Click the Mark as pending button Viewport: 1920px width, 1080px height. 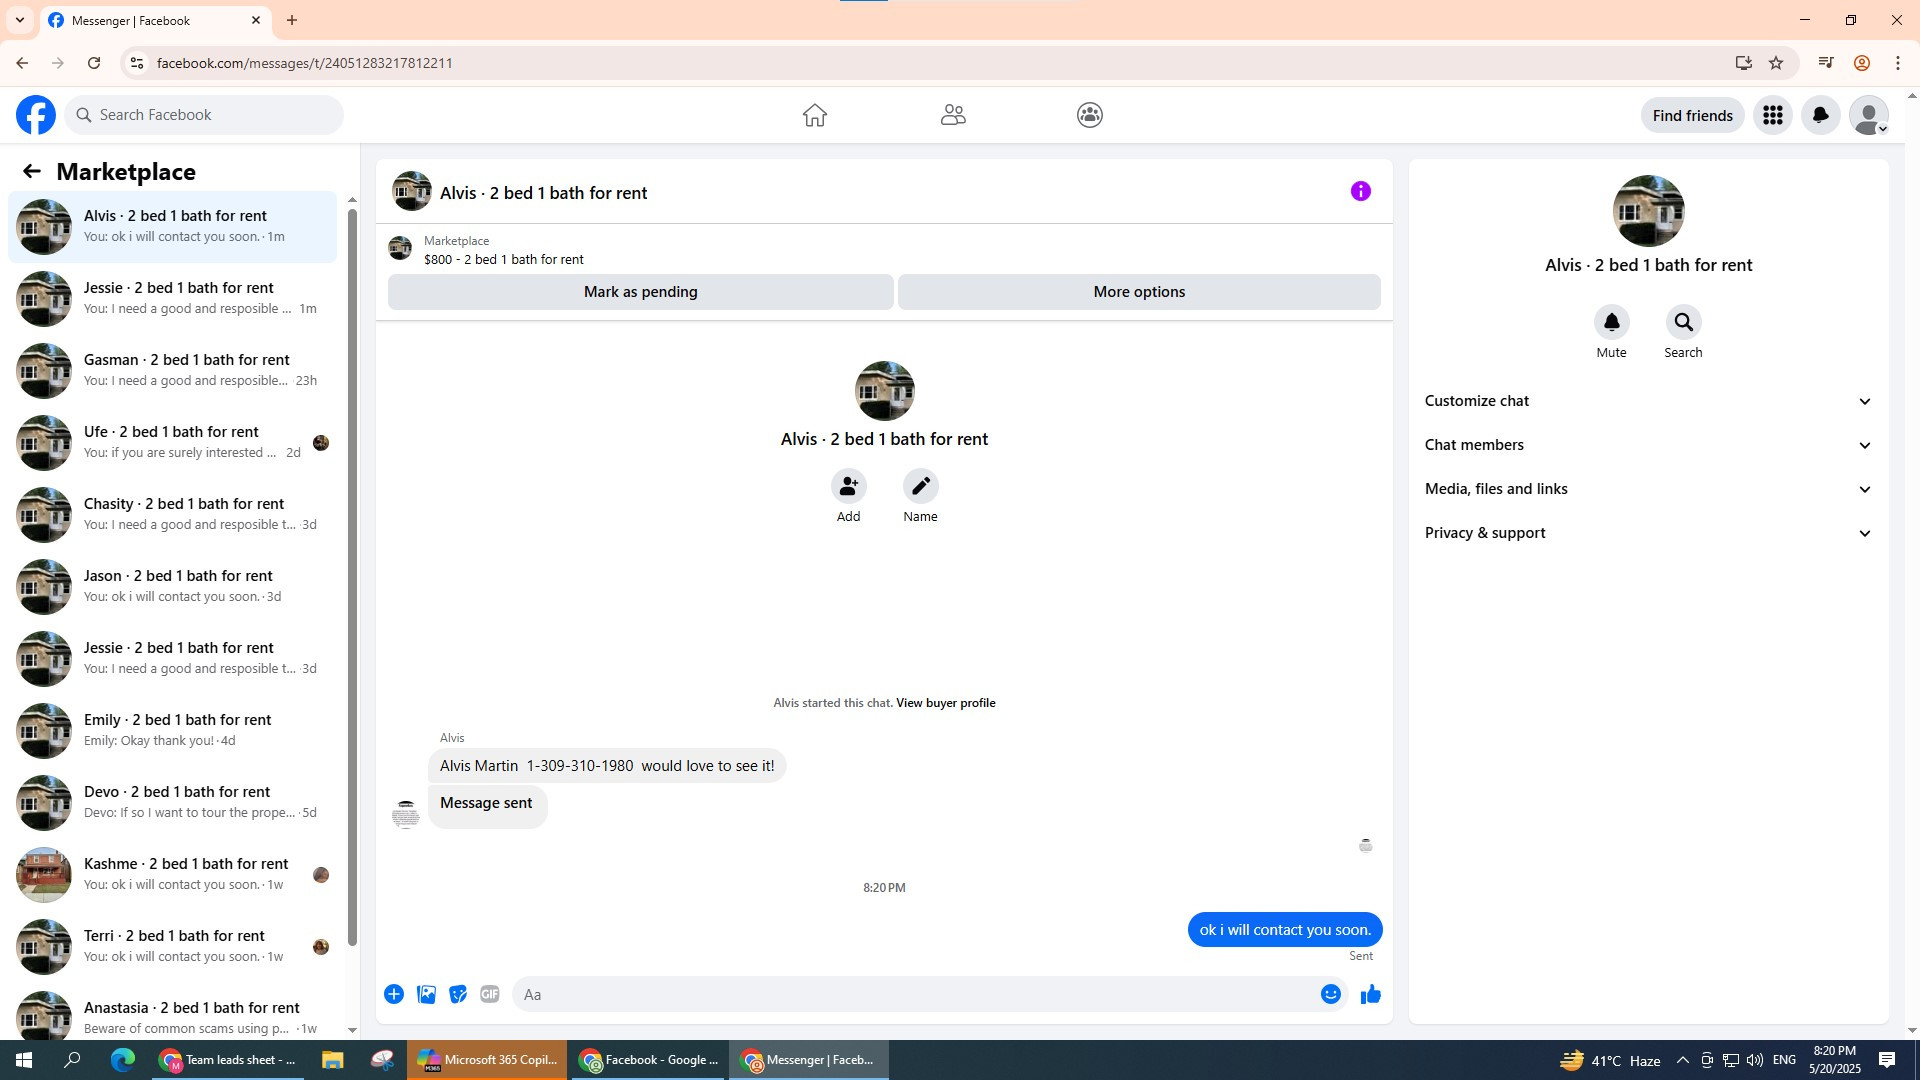(640, 292)
